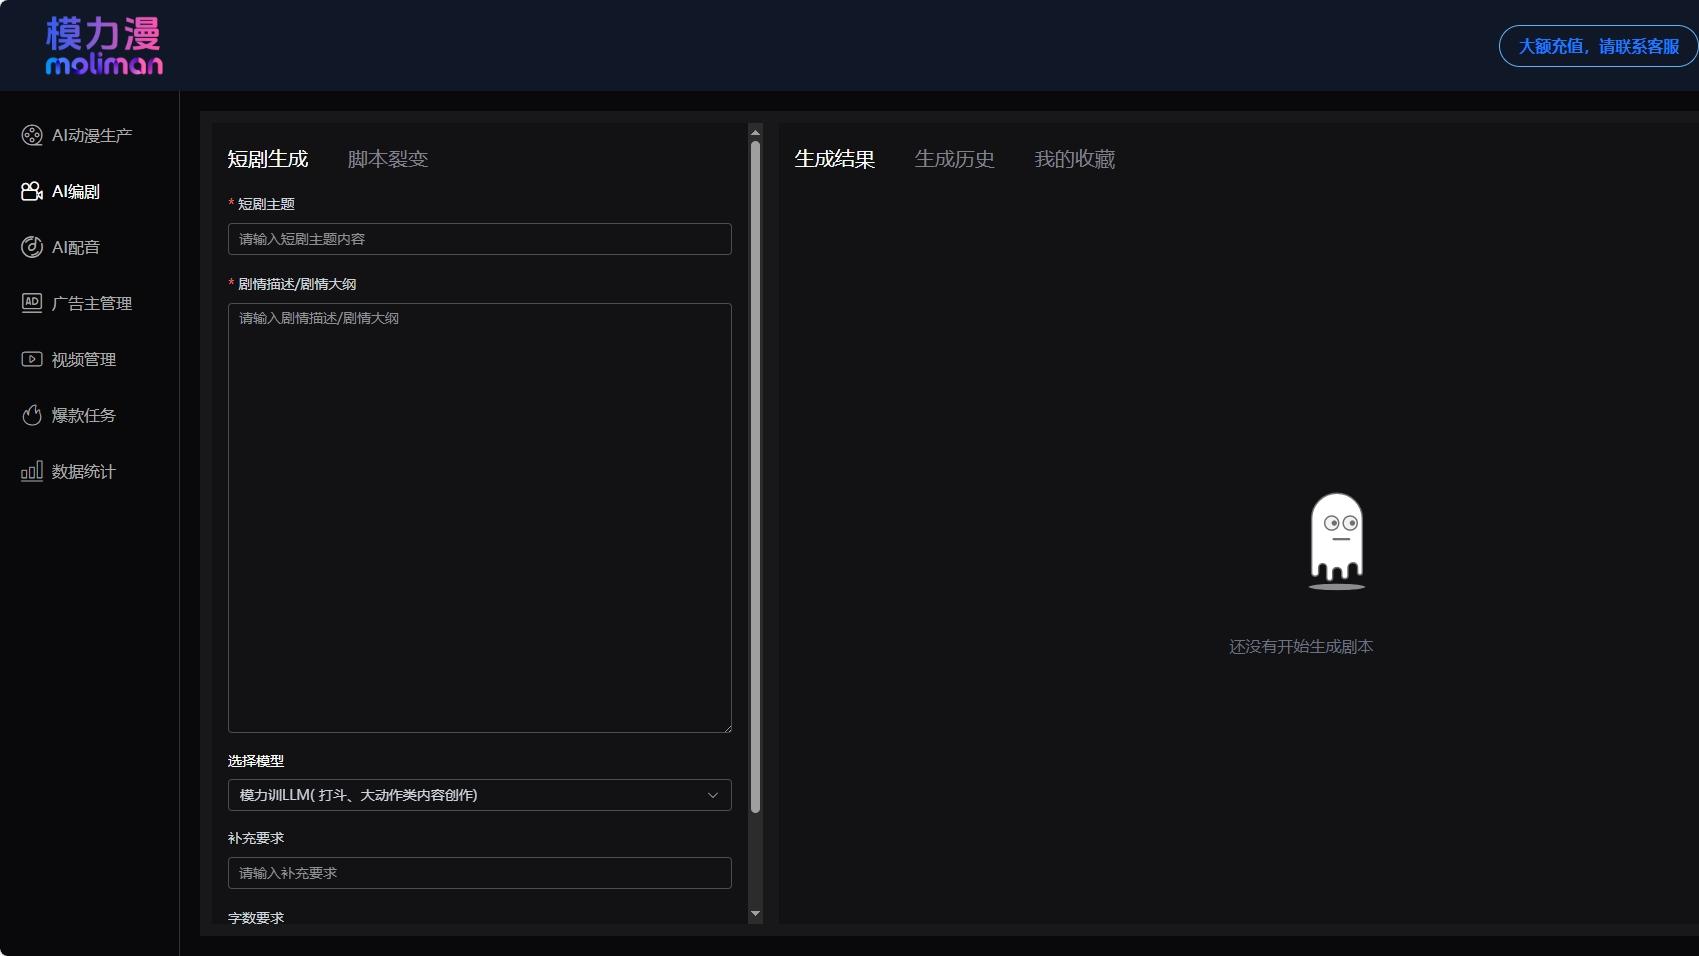Switch to the 脚本裂变 tab
Screen dimensions: 1699x956
coord(387,158)
